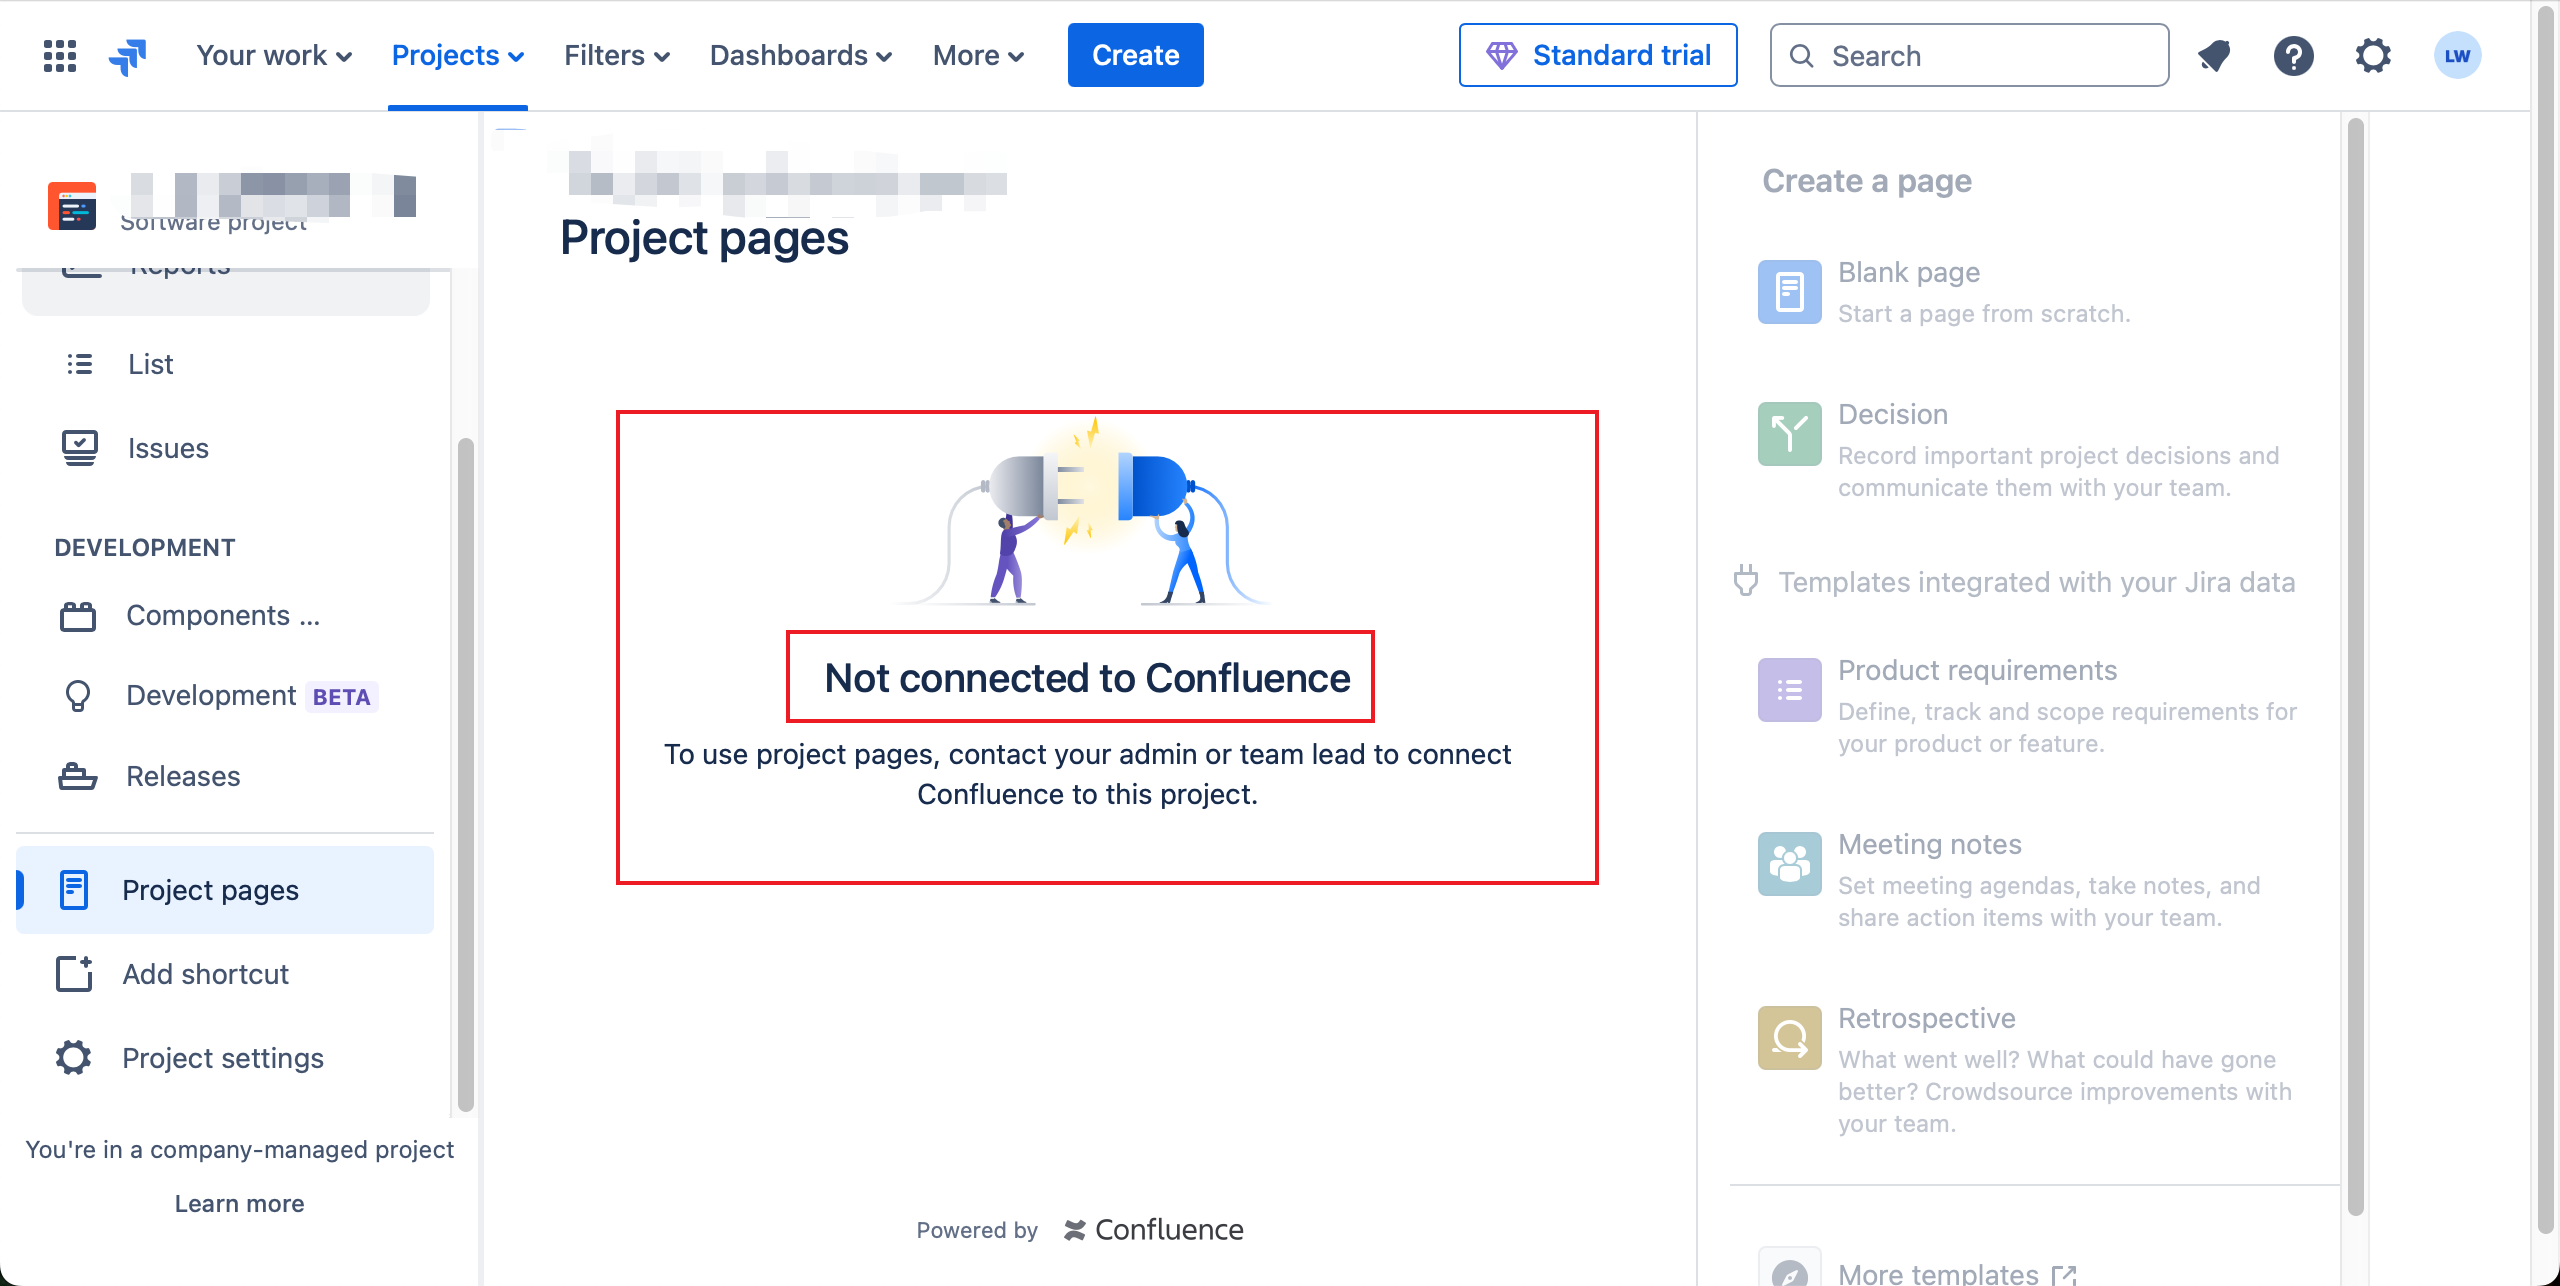Open the List sidebar item
This screenshot has height=1286, width=2560.
(225, 364)
